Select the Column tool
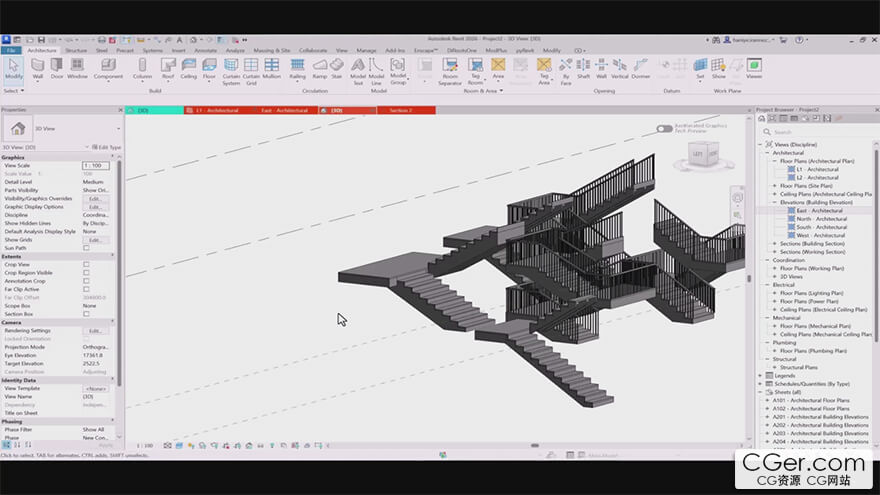The width and height of the screenshot is (880, 495). click(142, 68)
